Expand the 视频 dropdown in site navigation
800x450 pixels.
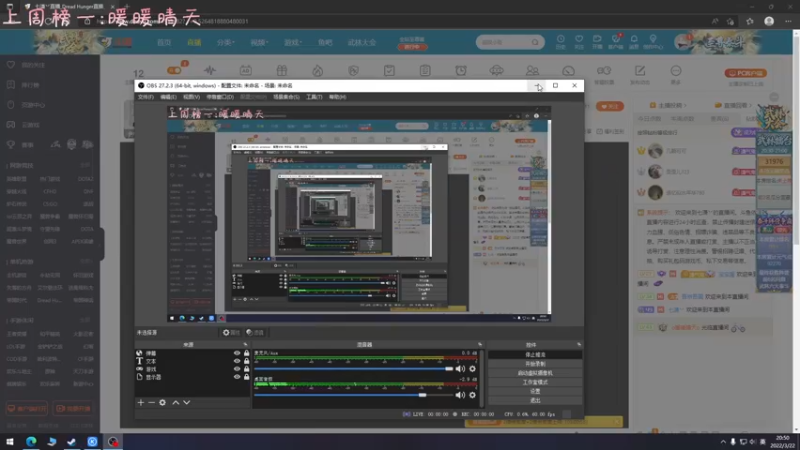pos(259,42)
